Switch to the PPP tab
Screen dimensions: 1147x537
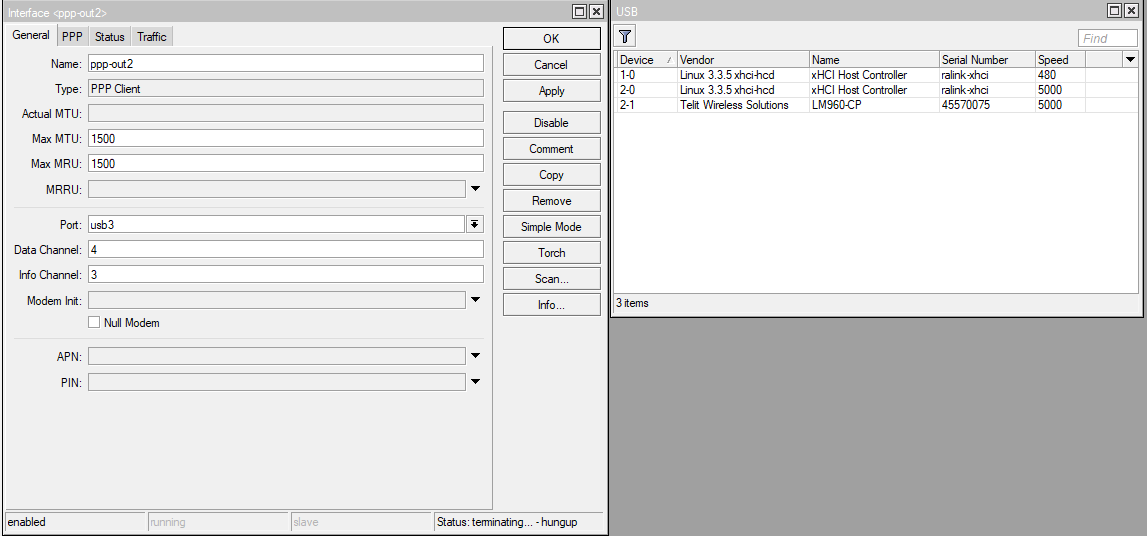(x=72, y=37)
